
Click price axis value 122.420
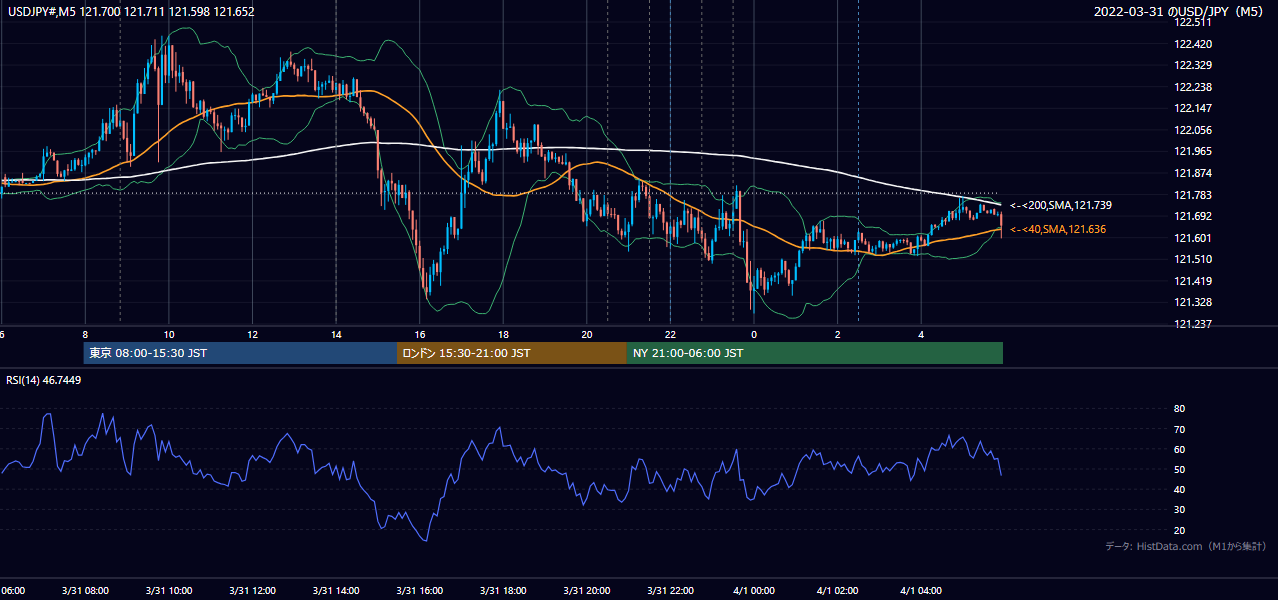click(1194, 44)
